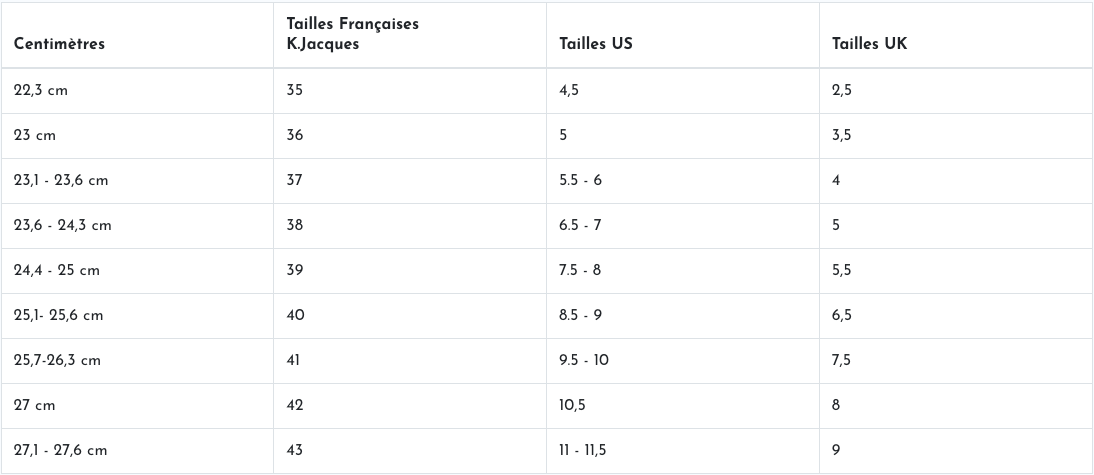The width and height of the screenshot is (1094, 475).
Task: Click the Tailles Françaises K.Jacques header
Action: click(x=352, y=34)
